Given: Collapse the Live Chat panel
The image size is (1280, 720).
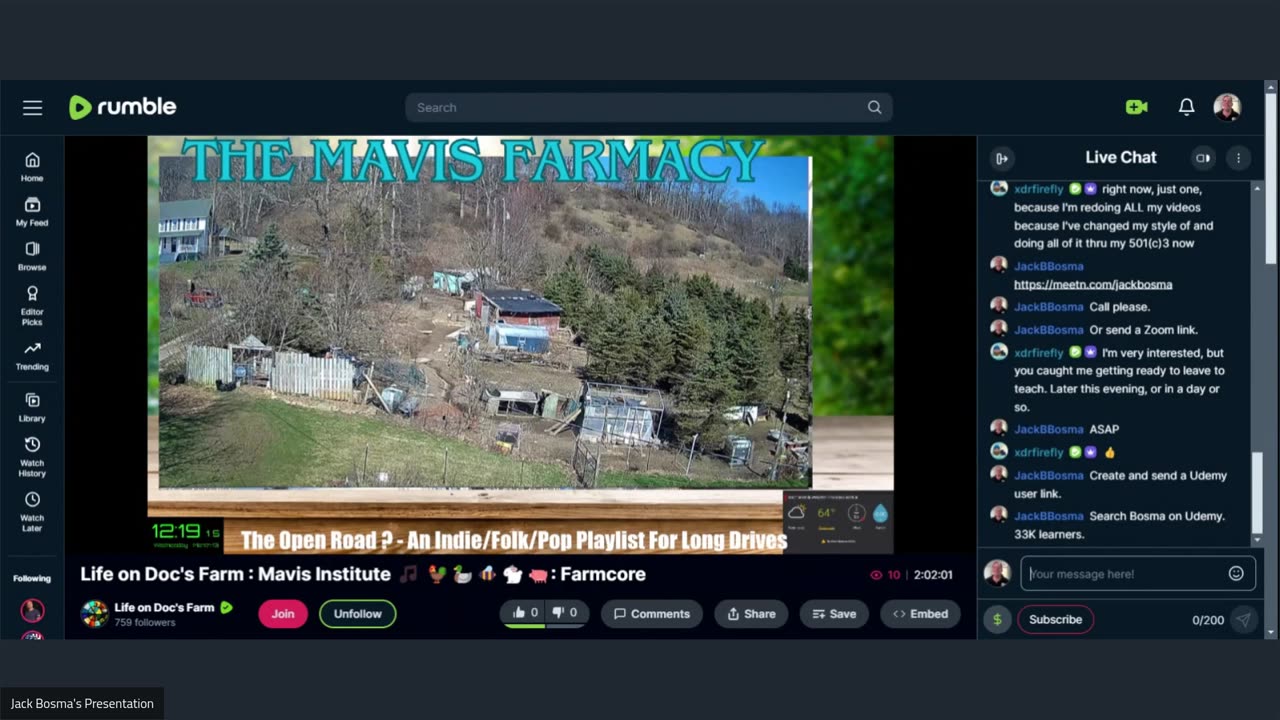Looking at the screenshot, I should click(x=1001, y=158).
